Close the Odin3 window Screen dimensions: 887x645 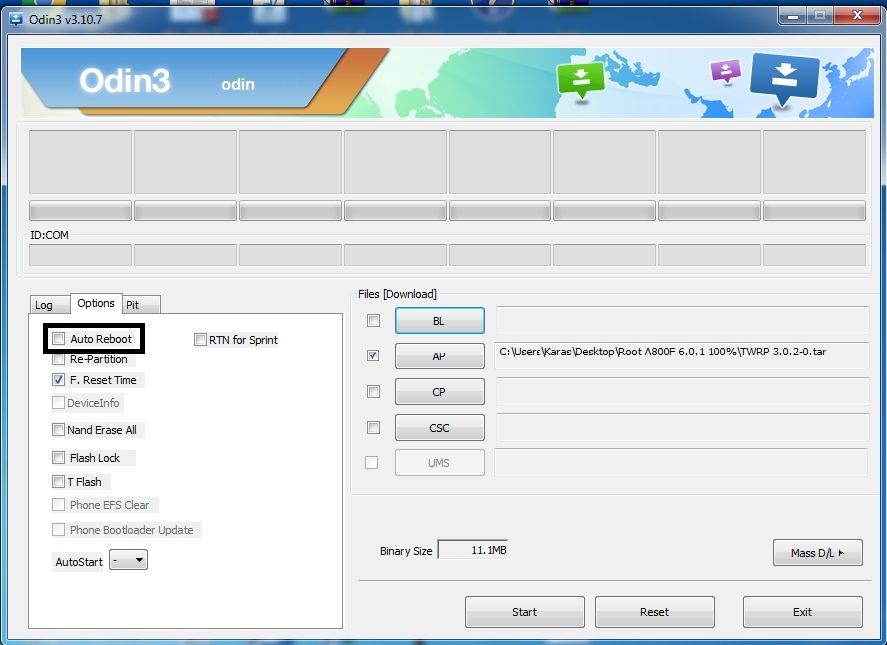point(858,16)
